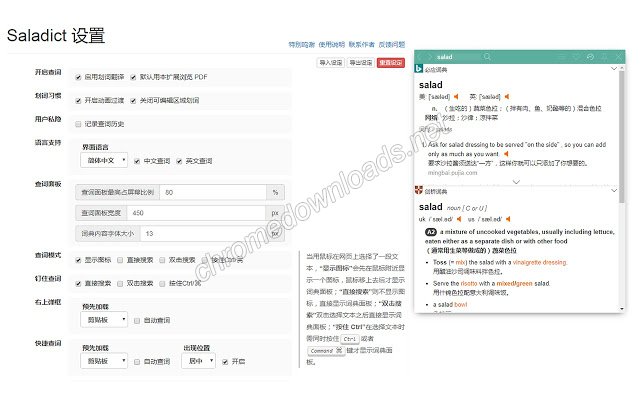The image size is (640, 400).
Task: Go forward in the salad lookup panel
Action: click(x=429, y=57)
